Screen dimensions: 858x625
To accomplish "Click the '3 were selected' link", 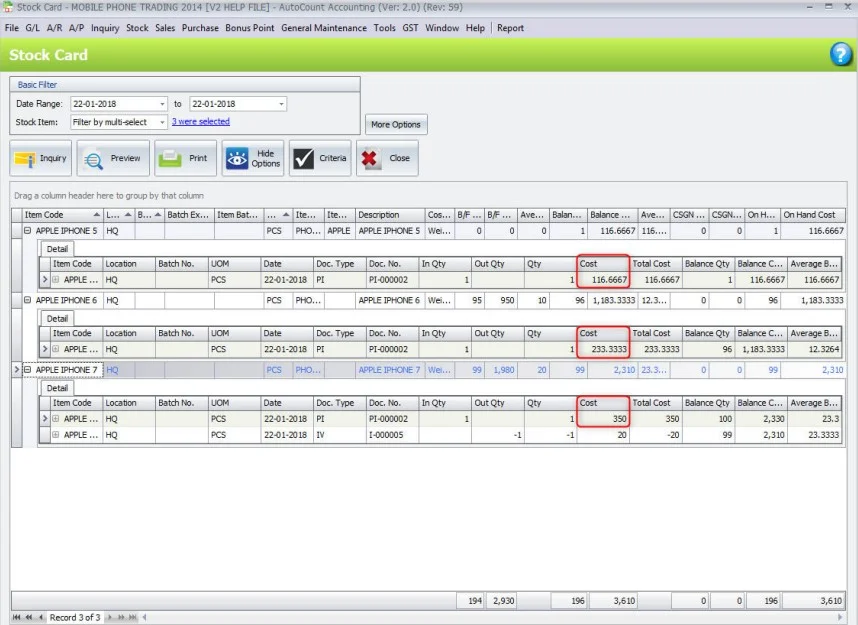I will (200, 122).
